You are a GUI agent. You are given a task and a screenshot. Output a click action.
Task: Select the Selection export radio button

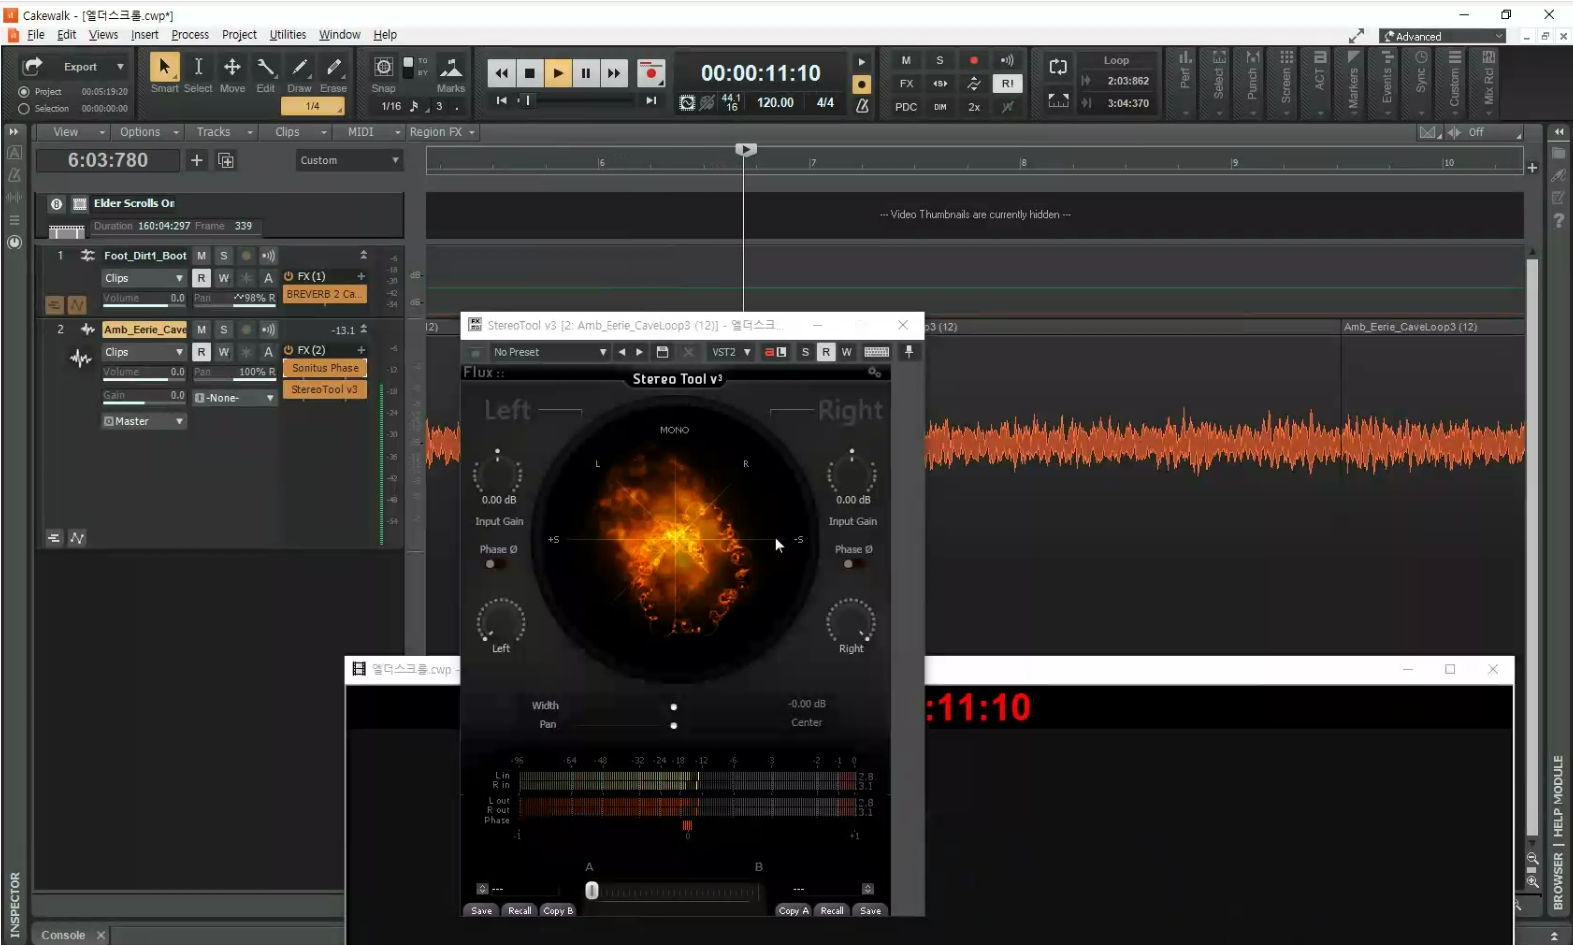click(x=24, y=108)
